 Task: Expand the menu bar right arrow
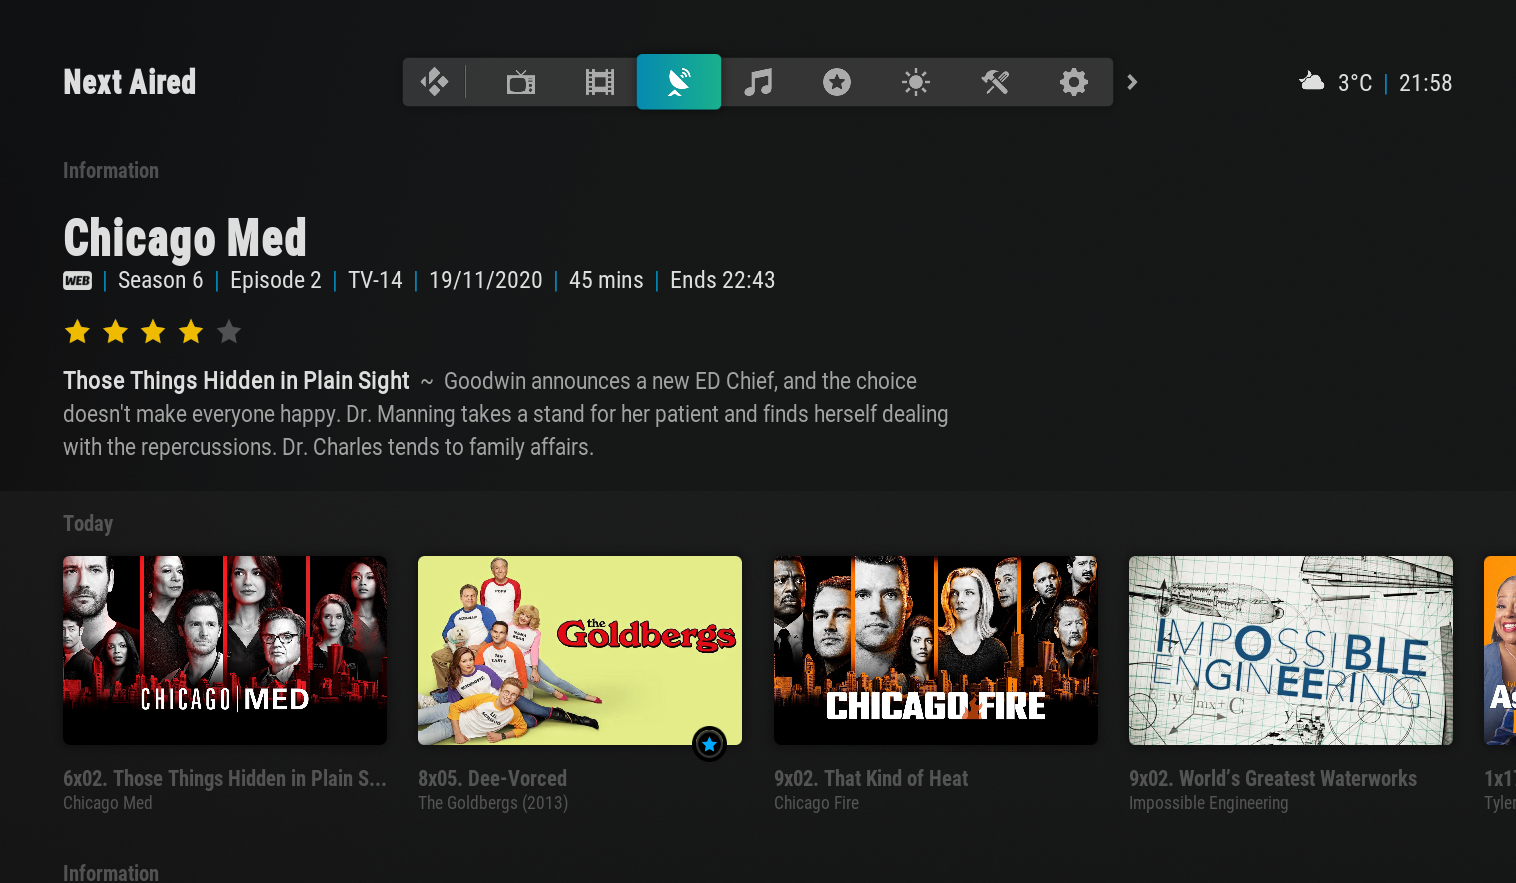(x=1132, y=82)
